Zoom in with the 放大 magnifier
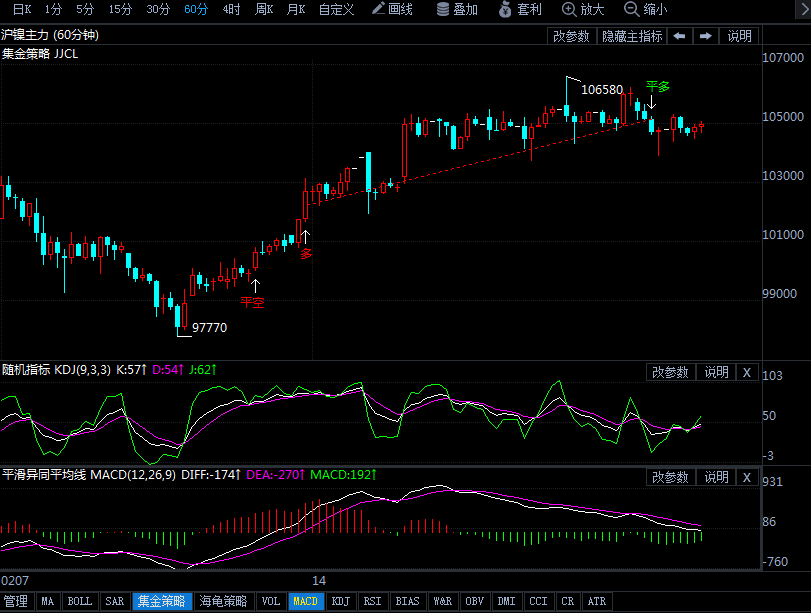The height and width of the screenshot is (613, 811). click(583, 9)
